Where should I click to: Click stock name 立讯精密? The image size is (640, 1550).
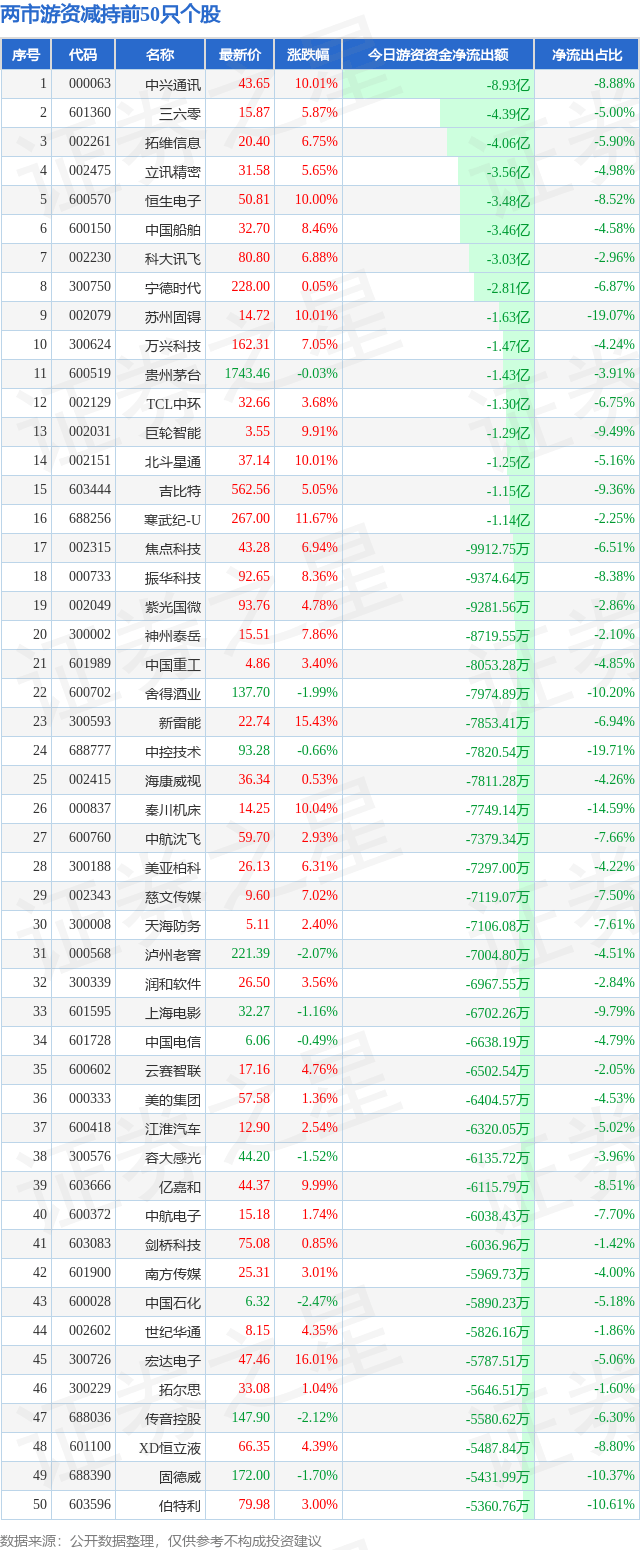(x=173, y=171)
